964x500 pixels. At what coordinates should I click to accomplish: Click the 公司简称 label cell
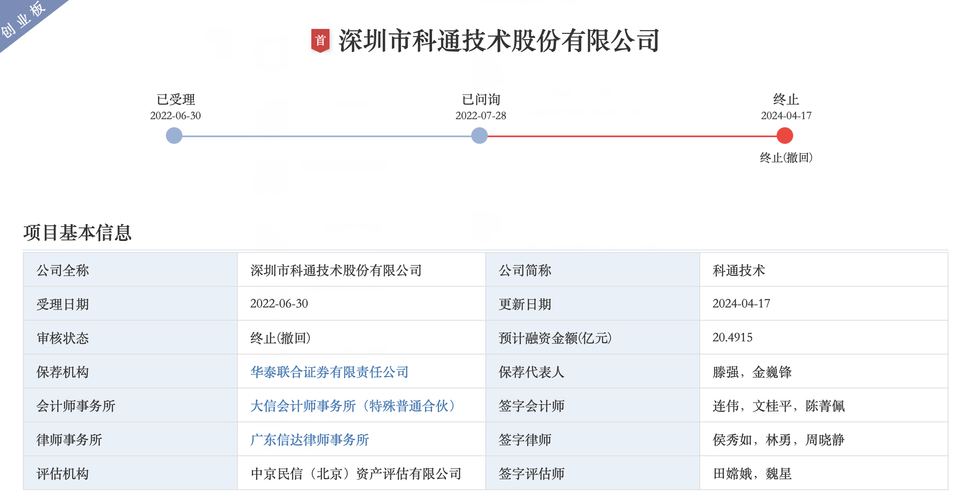click(x=593, y=270)
